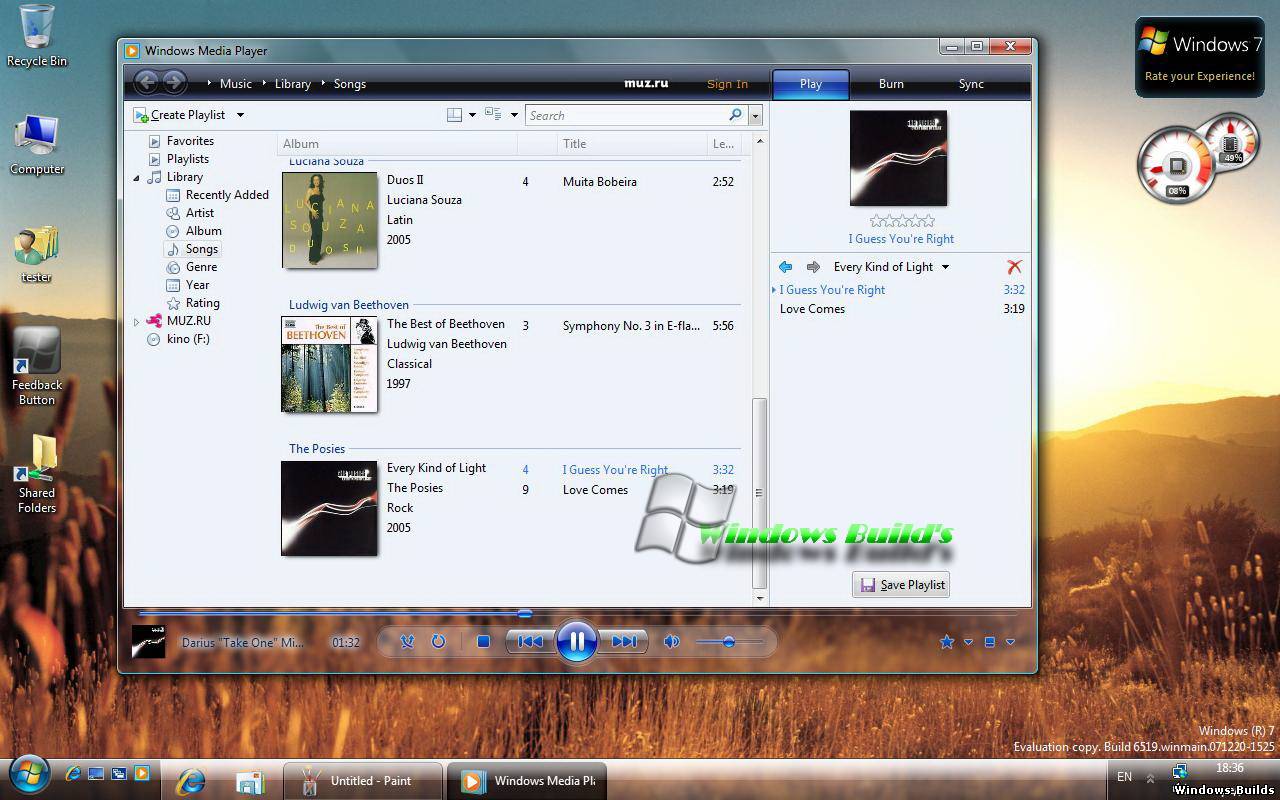Open the Every Kind of Light dropdown
The width and height of the screenshot is (1280, 800).
[x=944, y=267]
